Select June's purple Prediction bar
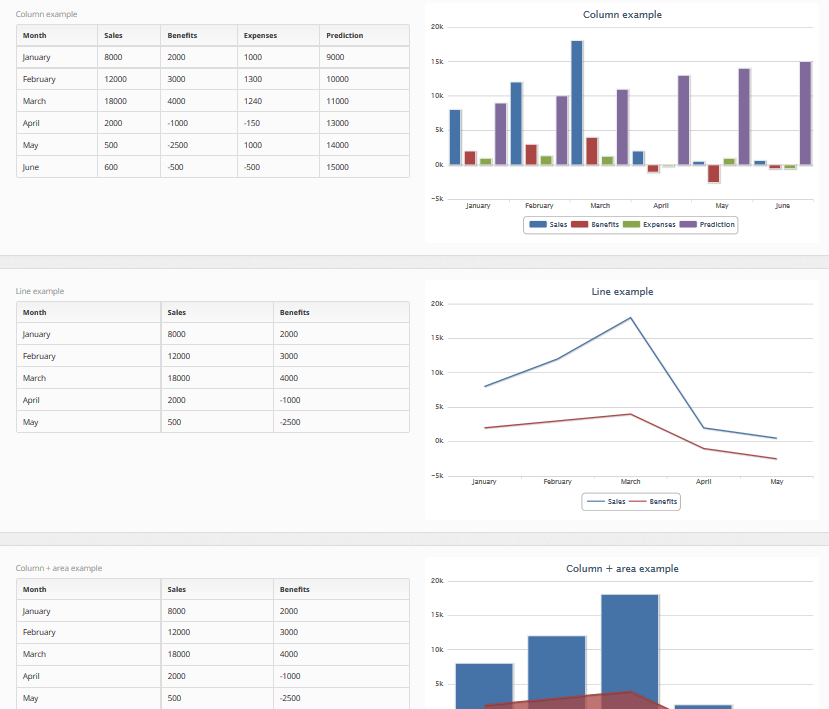Image resolution: width=829 pixels, height=709 pixels. click(805, 112)
